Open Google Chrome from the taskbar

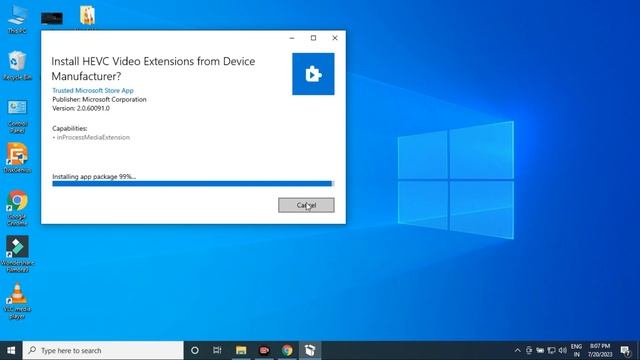(287, 350)
